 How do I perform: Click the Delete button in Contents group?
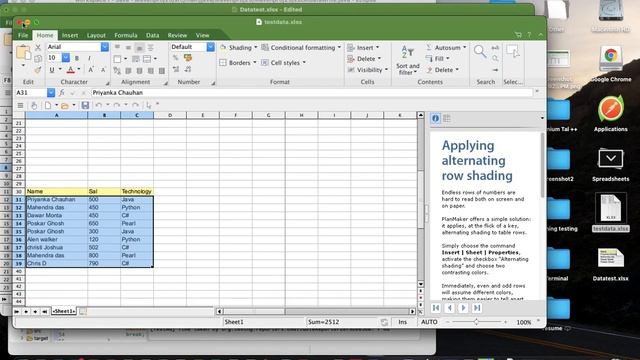442,70
